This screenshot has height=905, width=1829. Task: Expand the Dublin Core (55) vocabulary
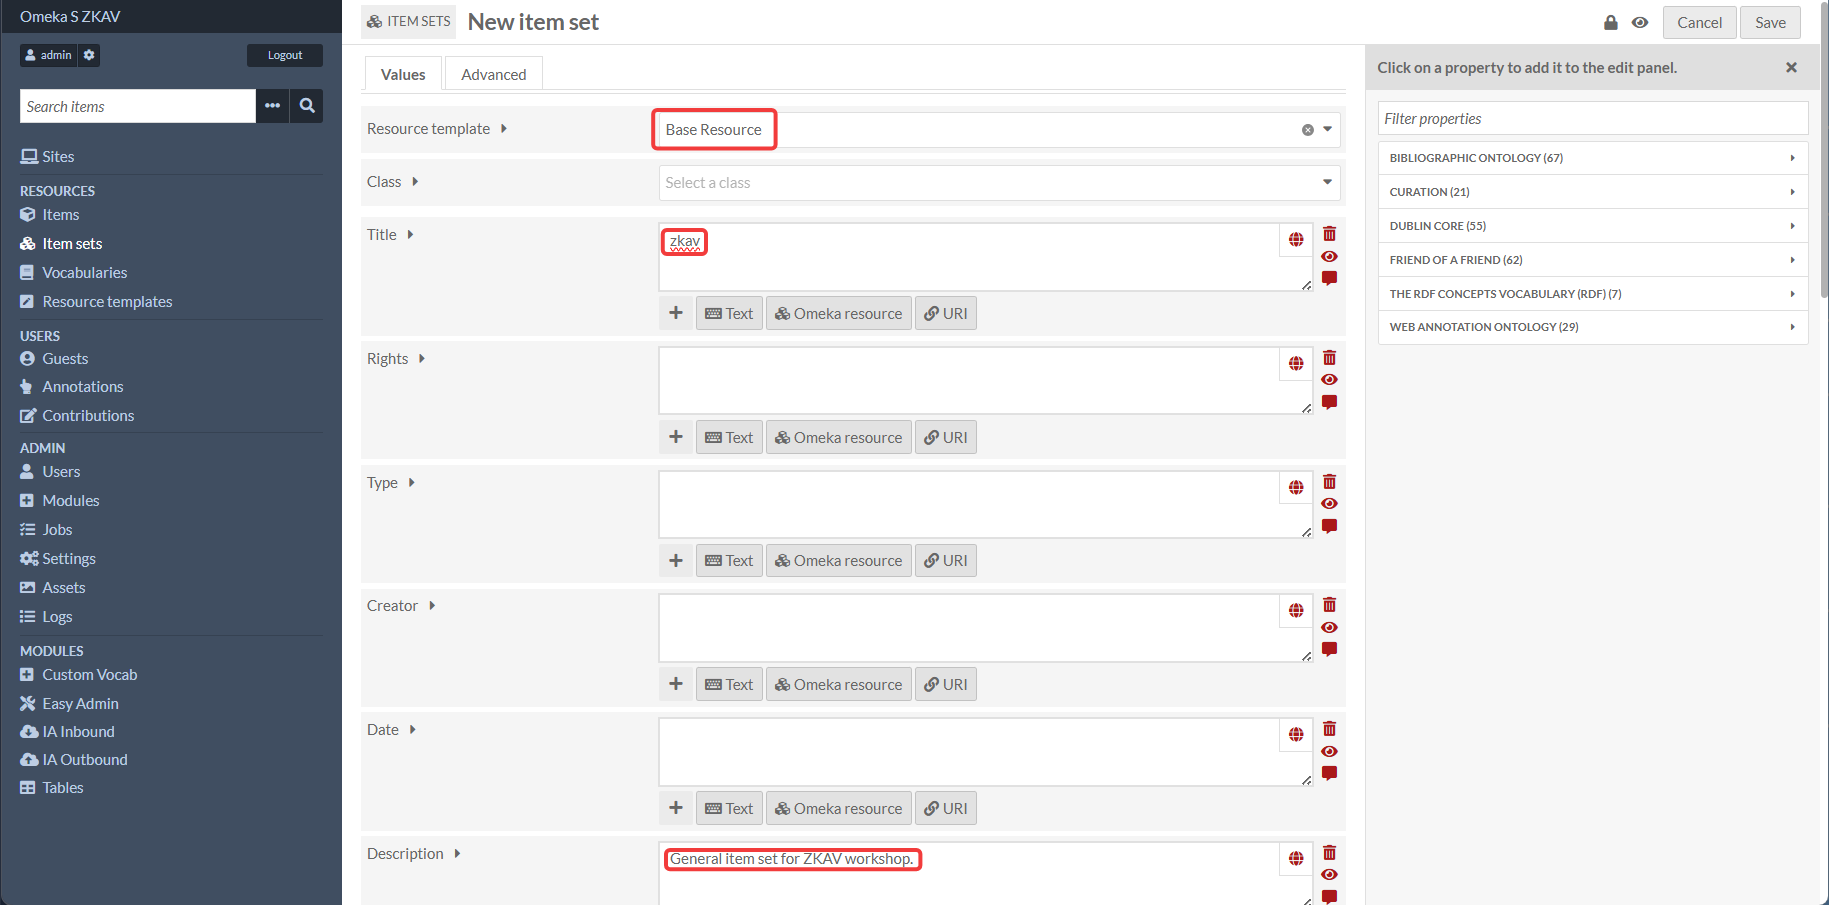[1593, 226]
